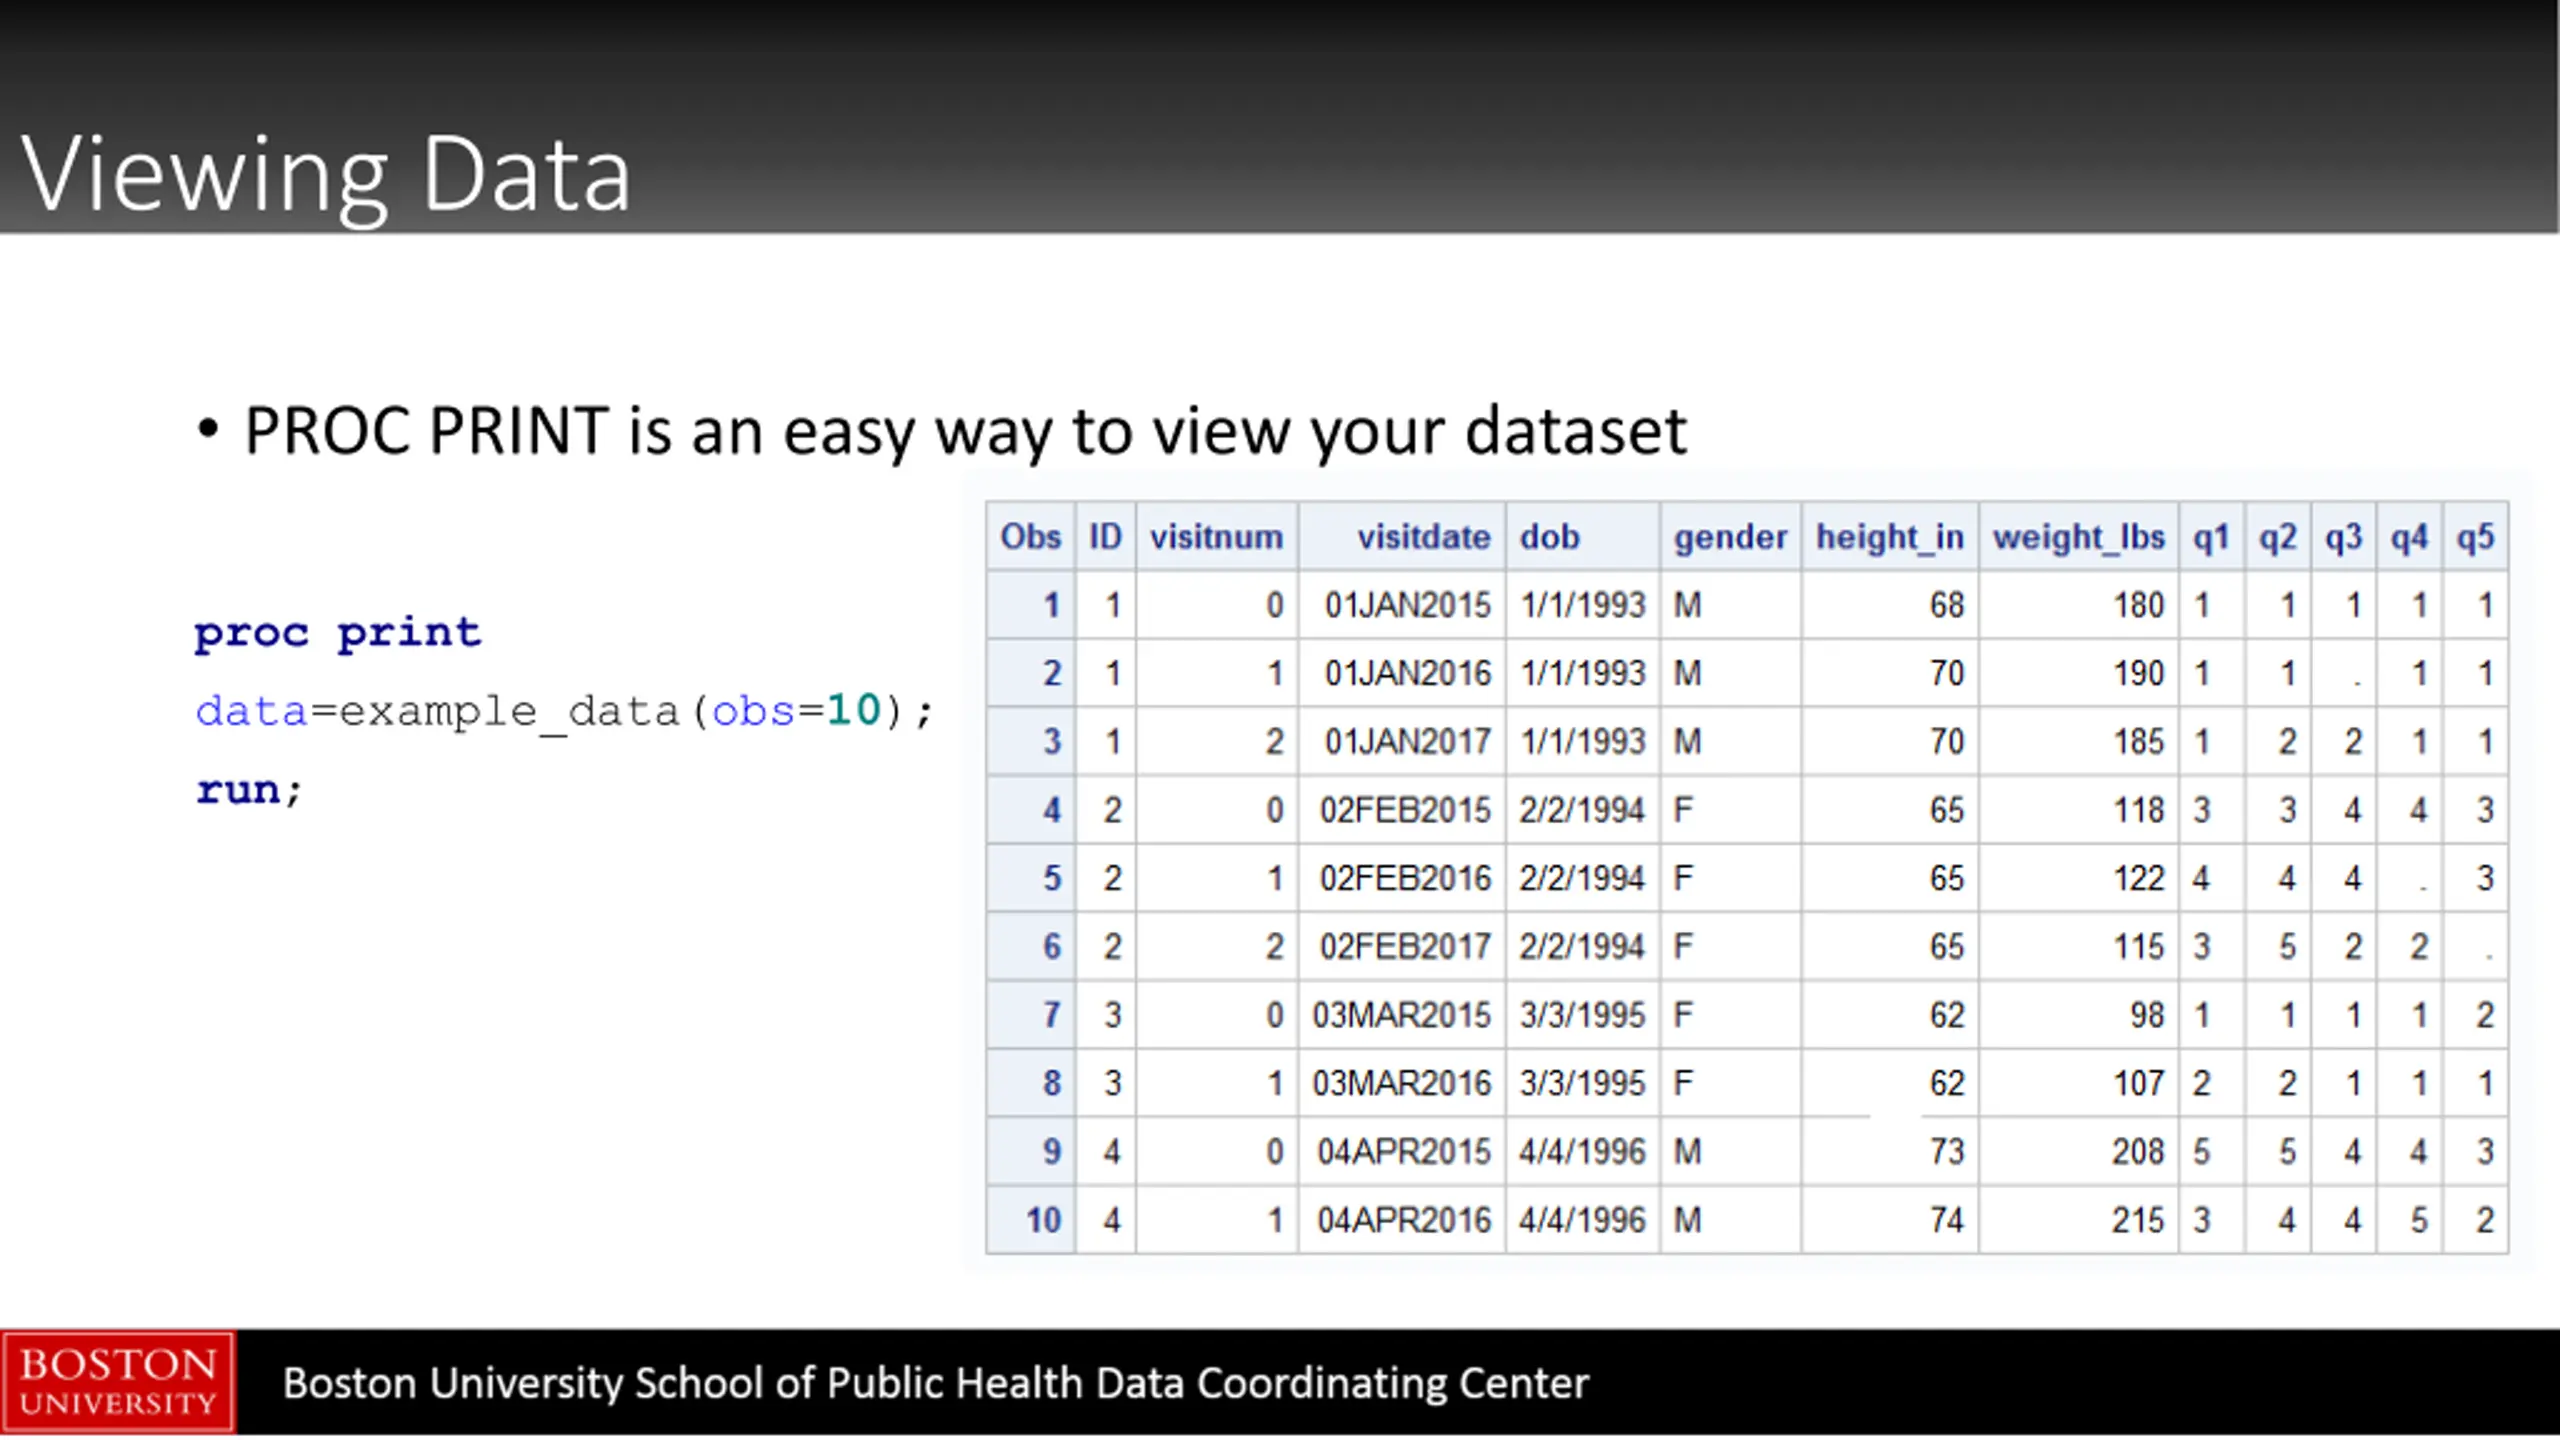The width and height of the screenshot is (2560, 1440).
Task: Click the Data Coordinating Center footer text
Action: (x=935, y=1383)
